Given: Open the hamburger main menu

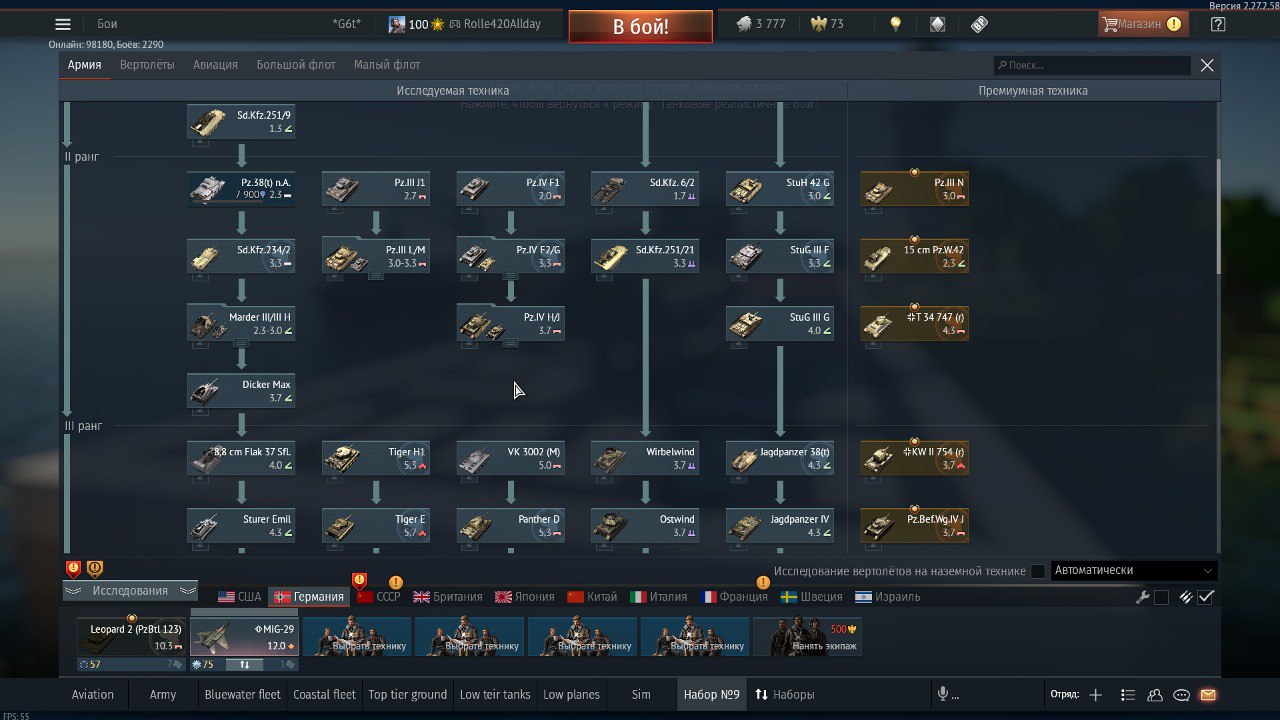Looking at the screenshot, I should pyautogui.click(x=63, y=24).
